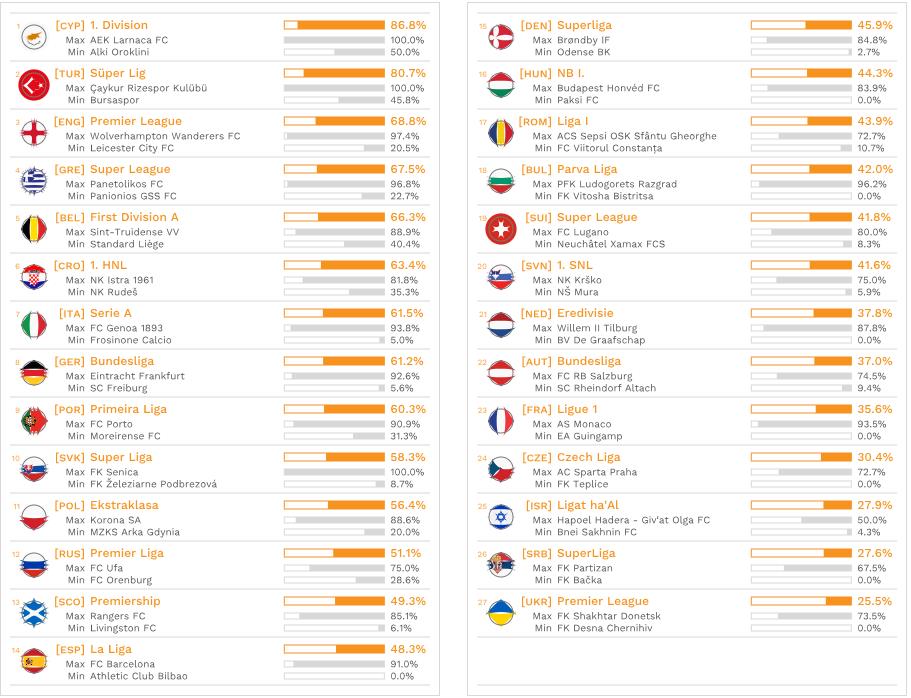Open the Premier League England title
This screenshot has height=698, width=911.
click(x=136, y=121)
